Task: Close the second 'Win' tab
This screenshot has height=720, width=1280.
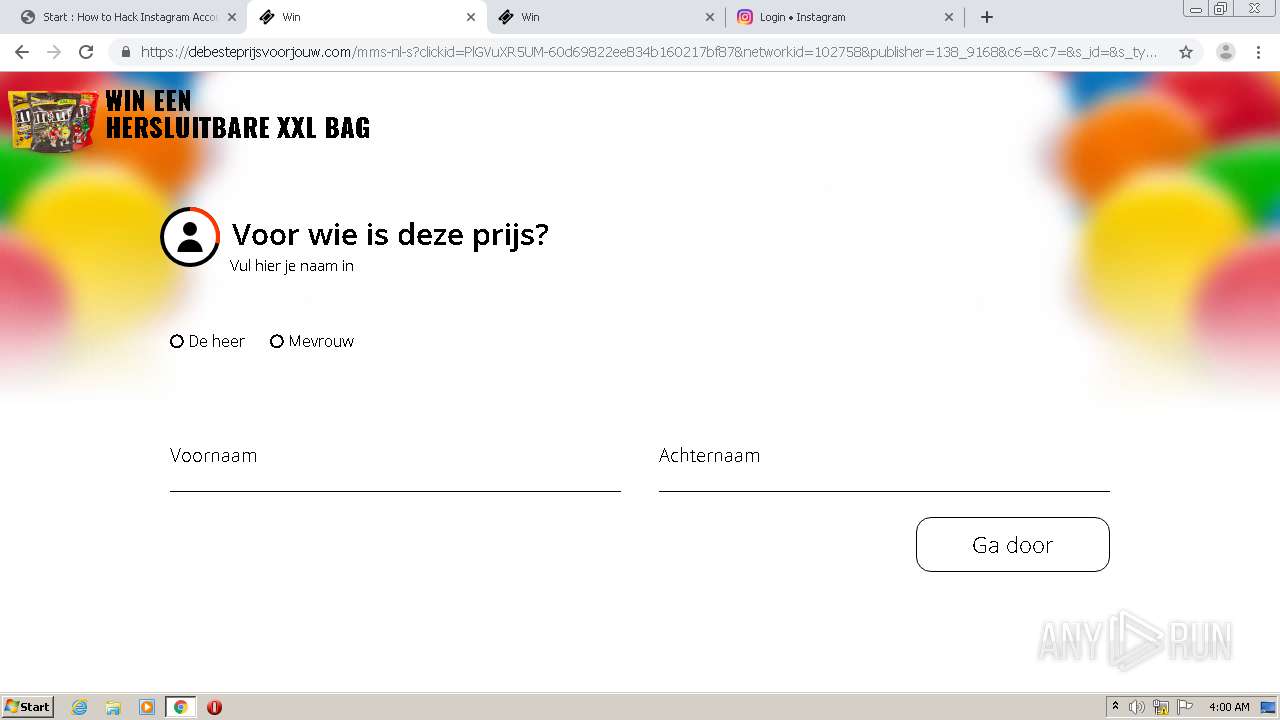Action: click(x=710, y=17)
